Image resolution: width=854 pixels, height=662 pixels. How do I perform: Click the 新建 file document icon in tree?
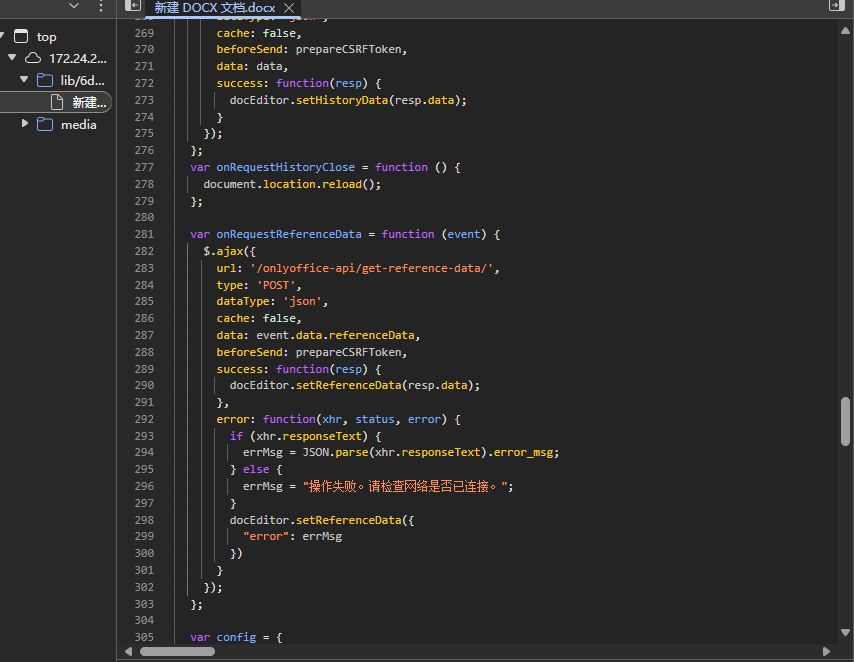(57, 102)
